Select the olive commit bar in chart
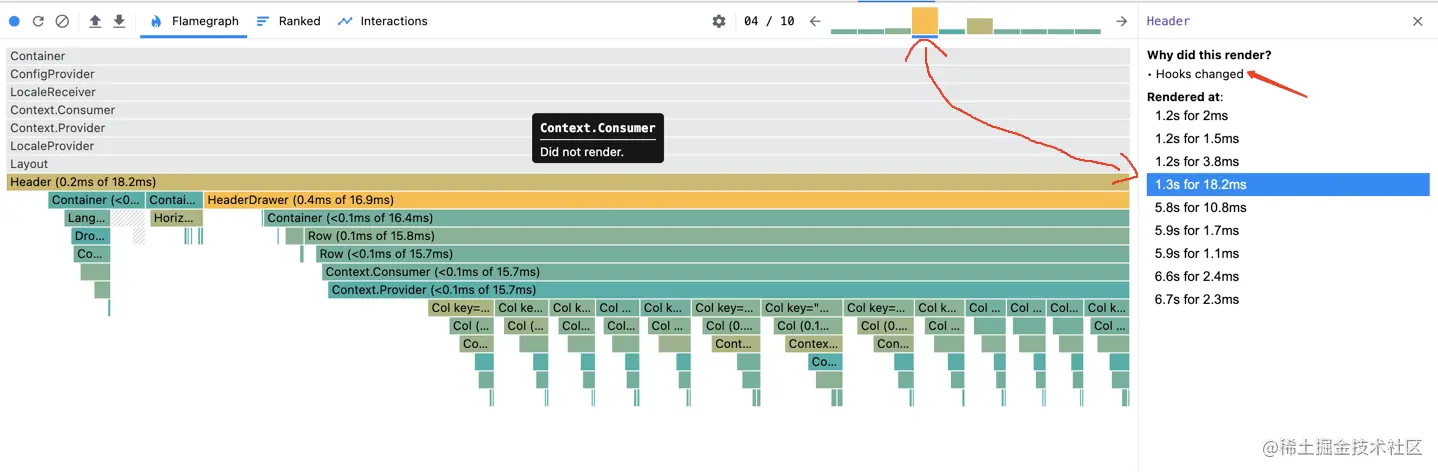This screenshot has height=473, width=1438. coord(979,26)
